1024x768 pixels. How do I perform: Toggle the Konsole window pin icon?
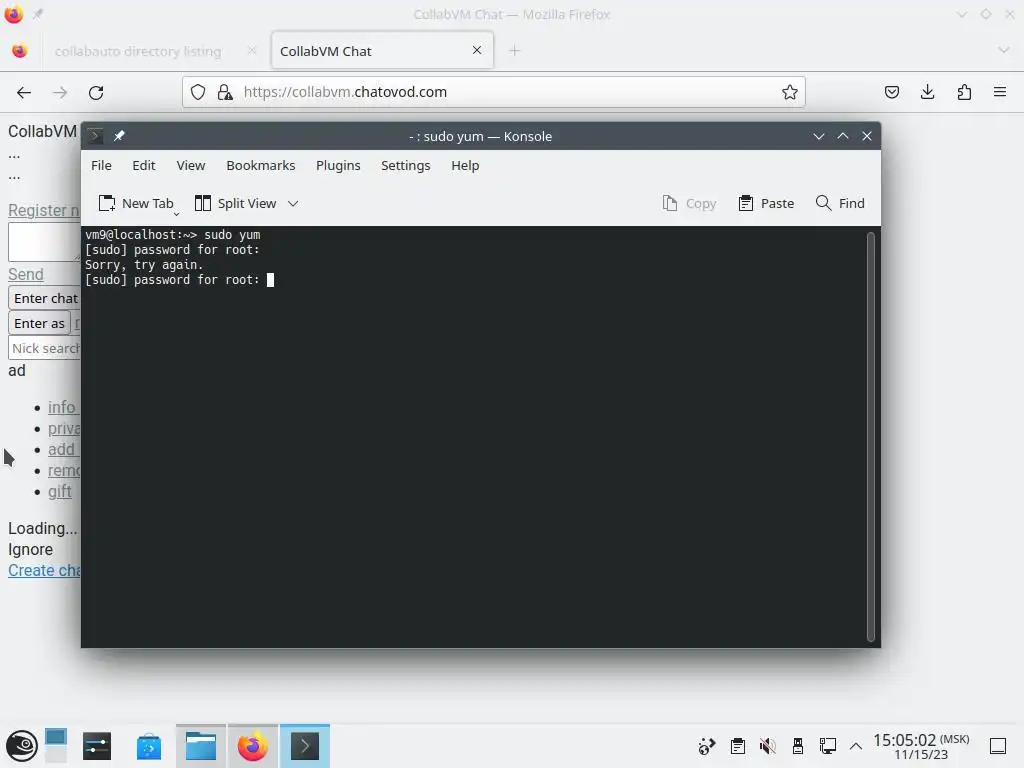point(119,136)
